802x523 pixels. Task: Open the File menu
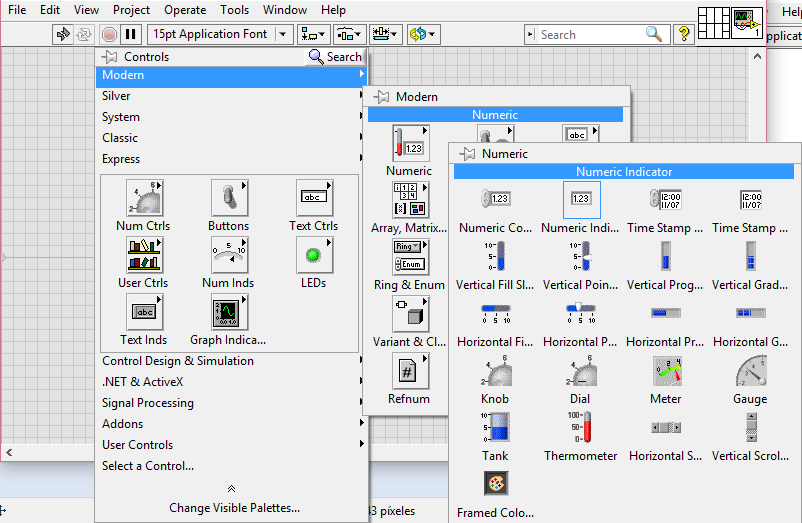point(17,10)
